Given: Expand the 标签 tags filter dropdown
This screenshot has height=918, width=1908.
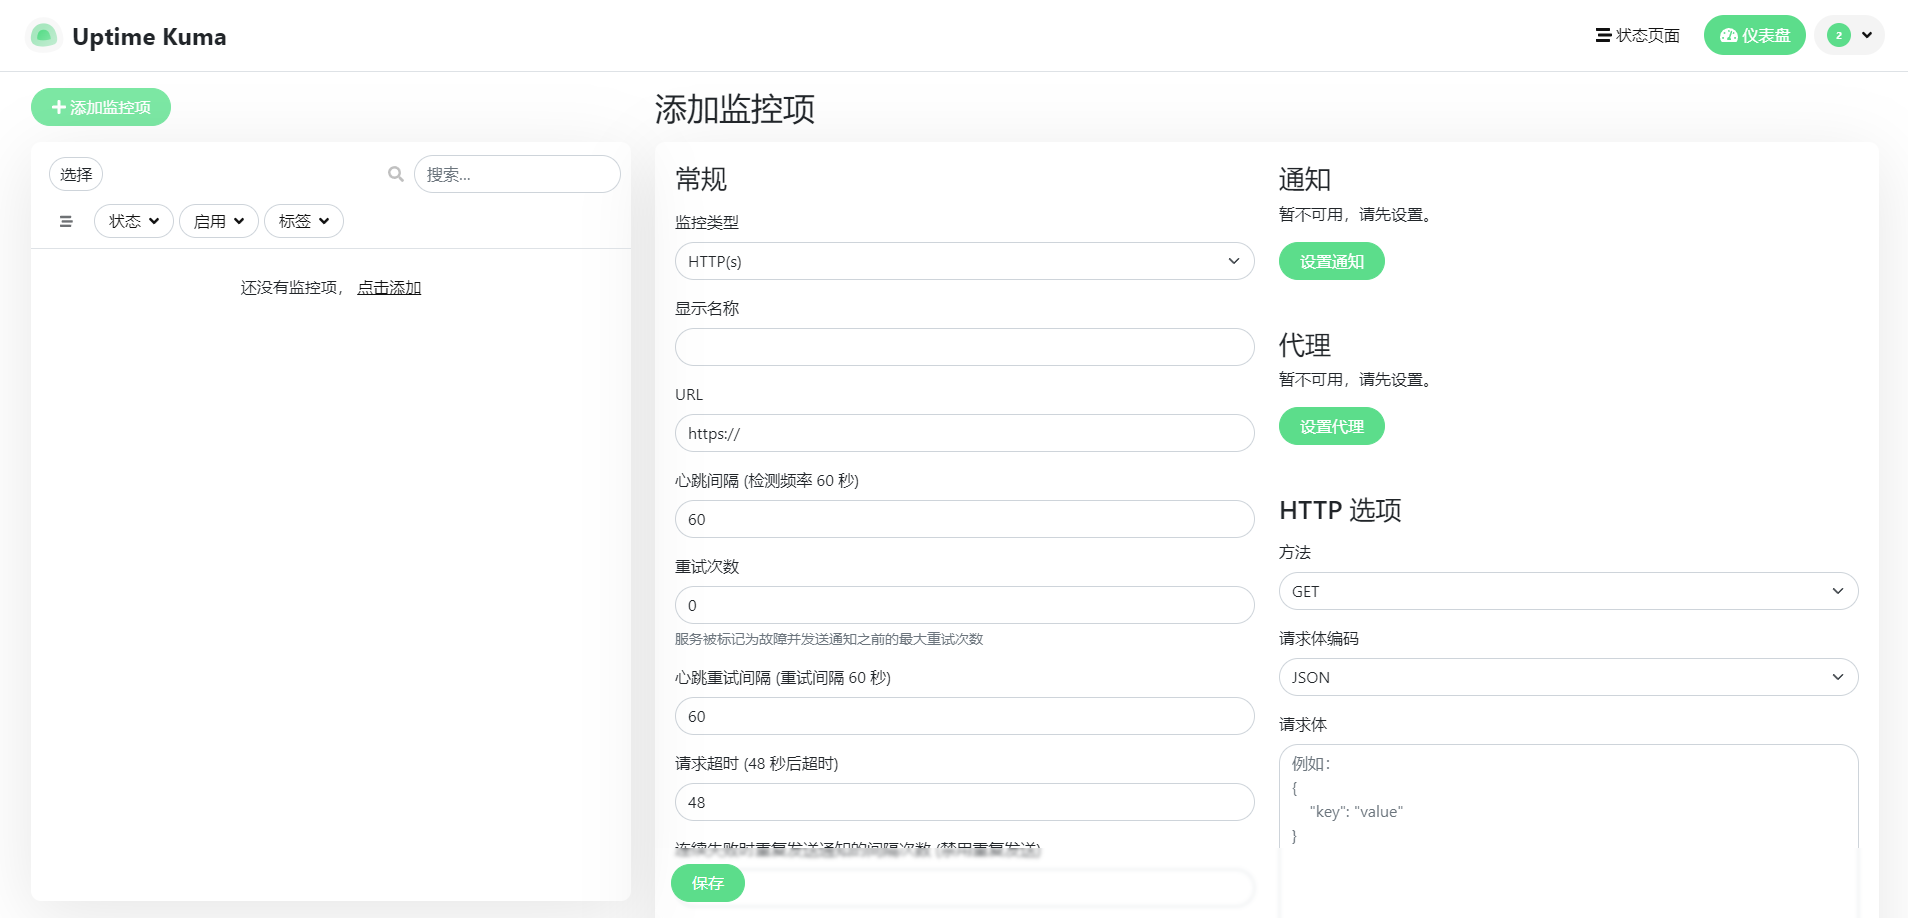Looking at the screenshot, I should pyautogui.click(x=304, y=221).
